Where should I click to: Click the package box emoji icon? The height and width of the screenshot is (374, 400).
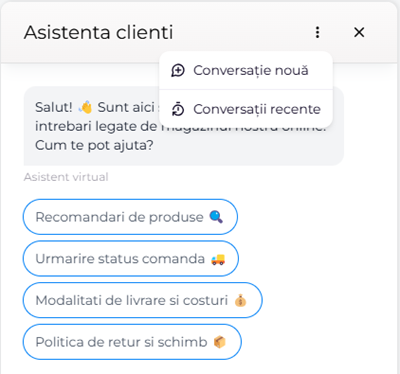(220, 342)
